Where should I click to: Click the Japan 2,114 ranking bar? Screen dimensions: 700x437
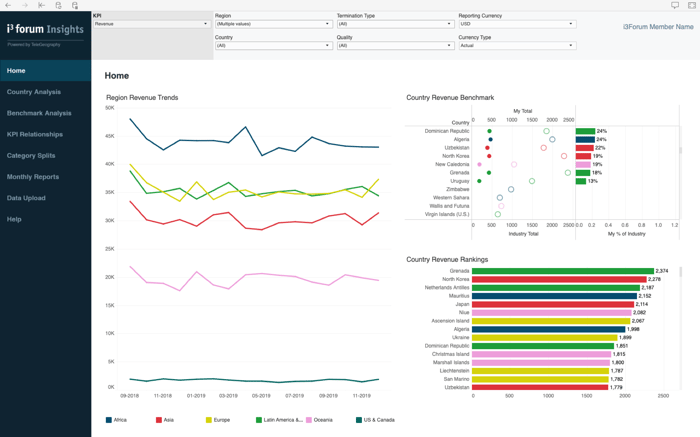tap(553, 304)
